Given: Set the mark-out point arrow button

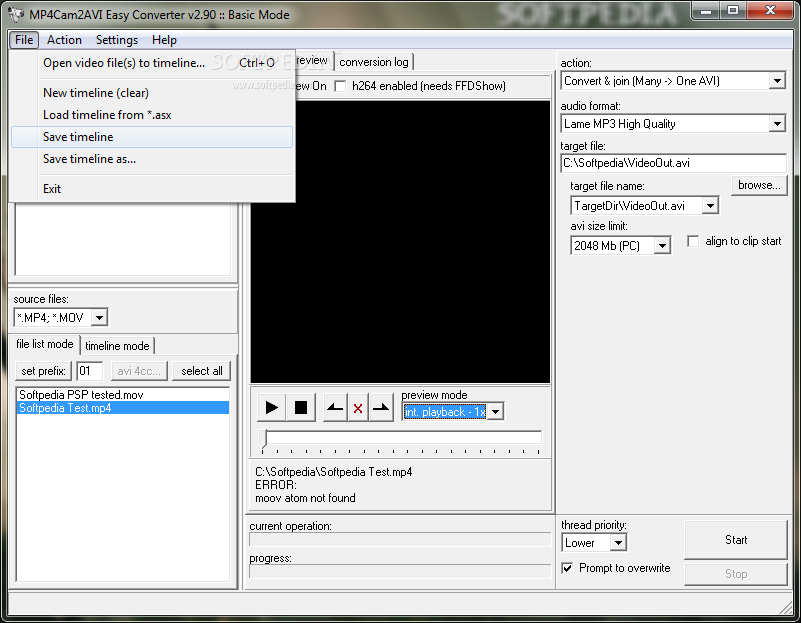Looking at the screenshot, I should (381, 408).
